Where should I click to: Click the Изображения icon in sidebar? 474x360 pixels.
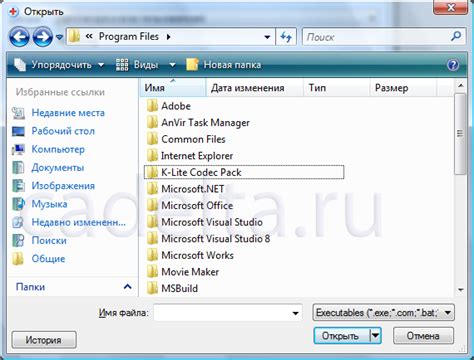pos(18,186)
